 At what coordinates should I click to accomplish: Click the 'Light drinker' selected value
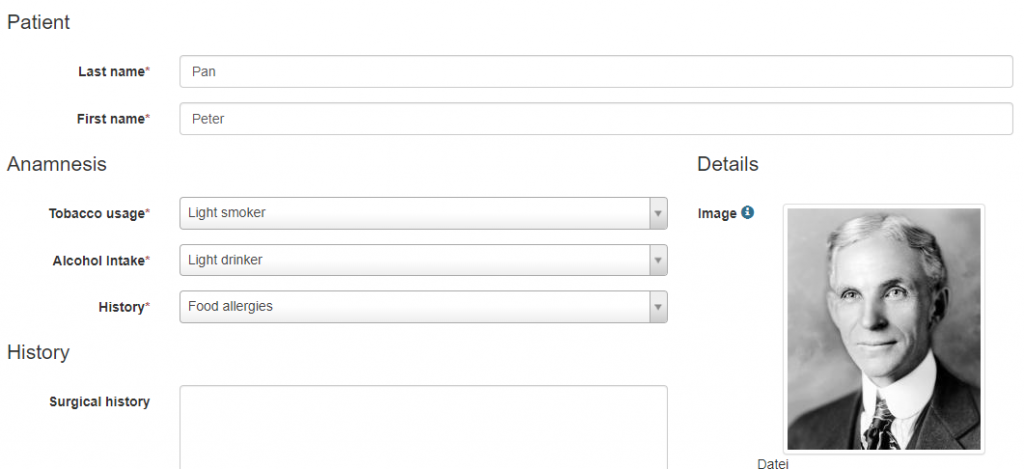[x=225, y=259]
